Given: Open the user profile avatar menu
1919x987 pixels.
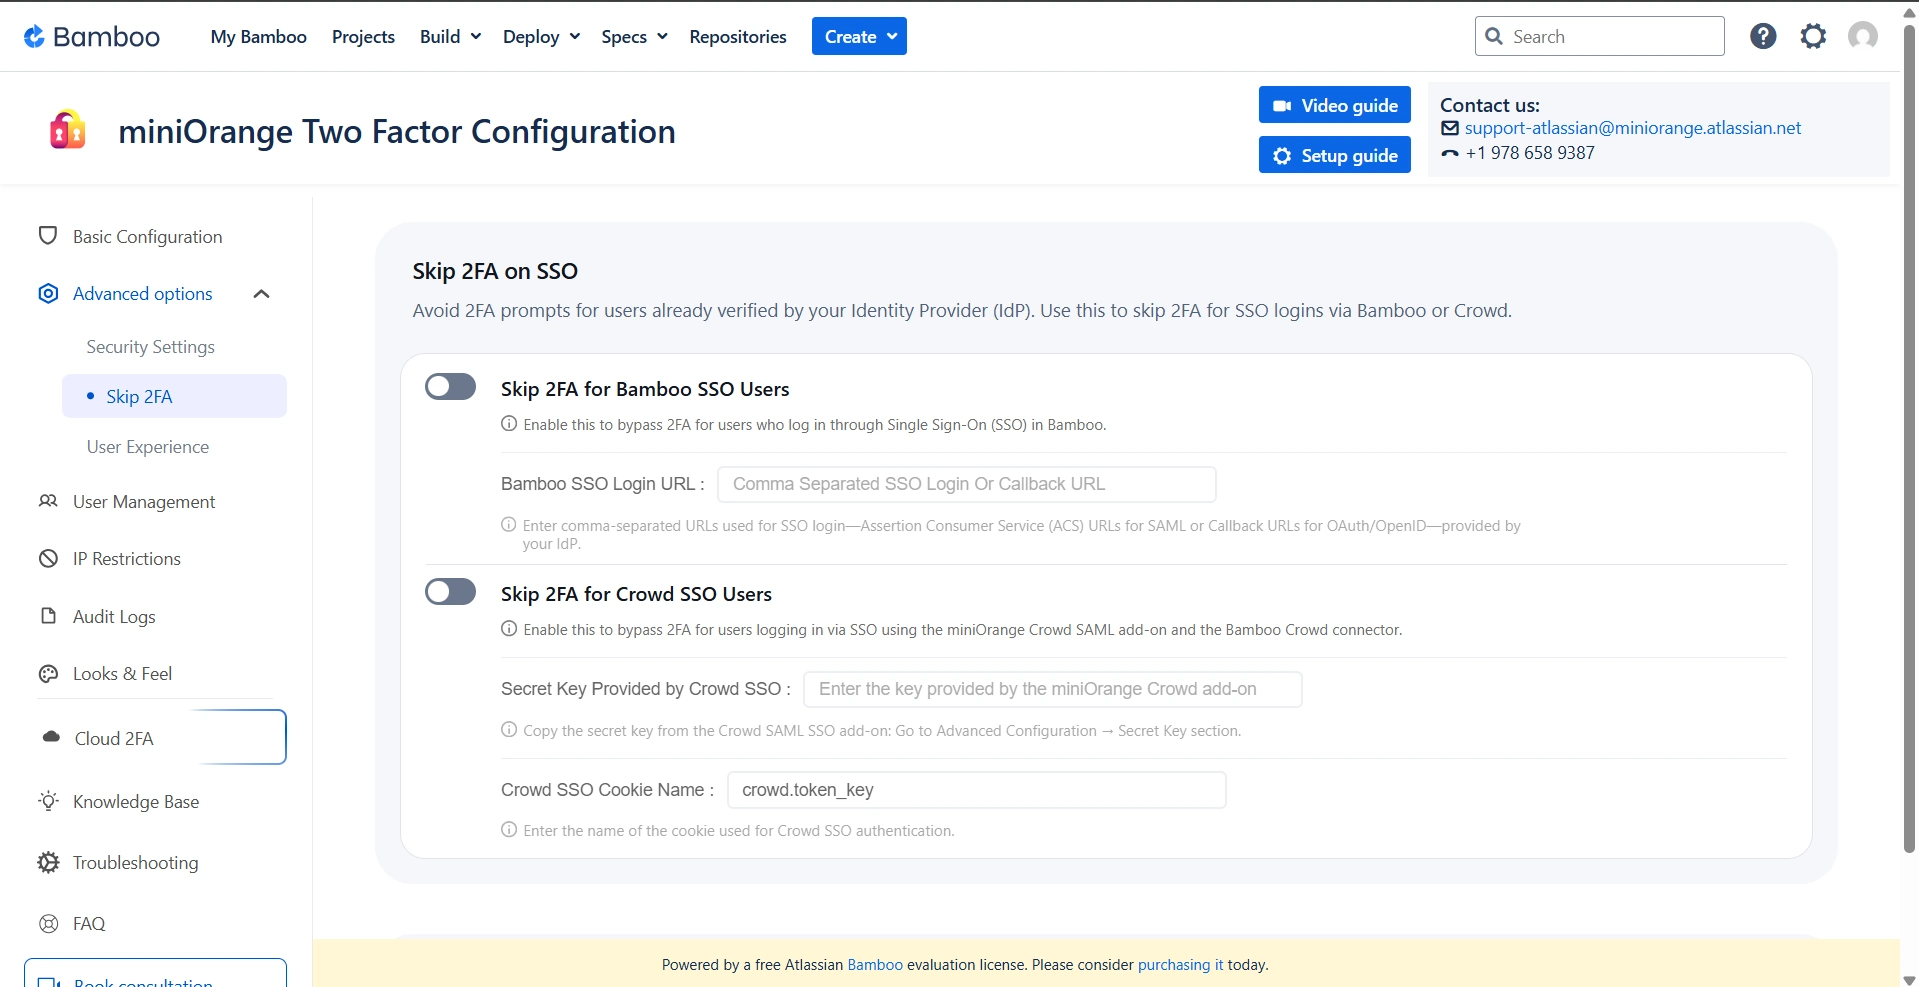Looking at the screenshot, I should (x=1862, y=35).
